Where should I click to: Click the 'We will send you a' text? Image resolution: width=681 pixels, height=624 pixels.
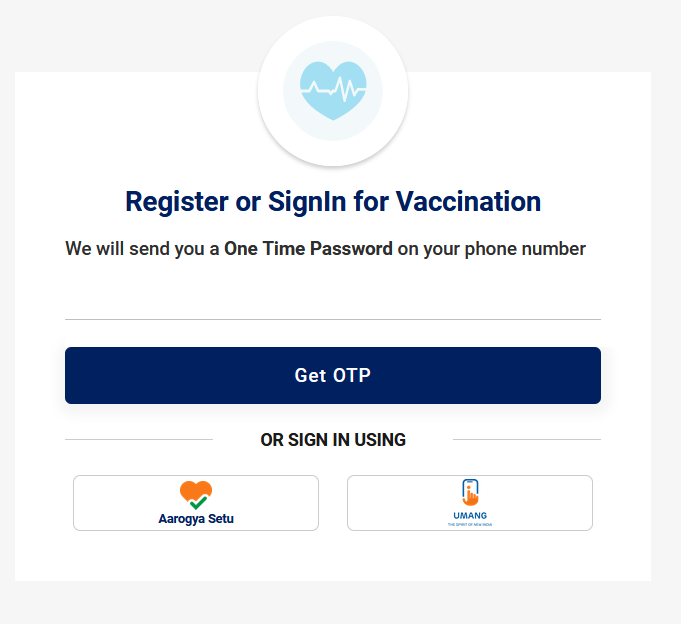point(142,249)
